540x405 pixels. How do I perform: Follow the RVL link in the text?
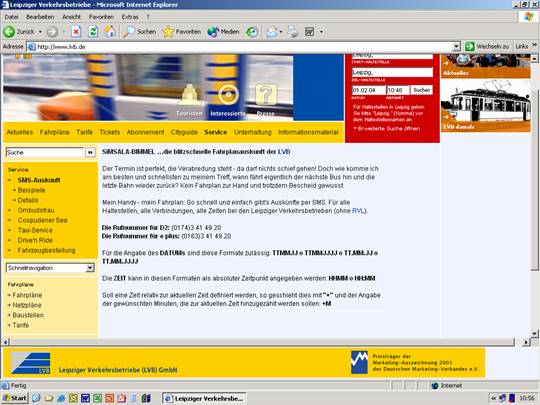[358, 211]
